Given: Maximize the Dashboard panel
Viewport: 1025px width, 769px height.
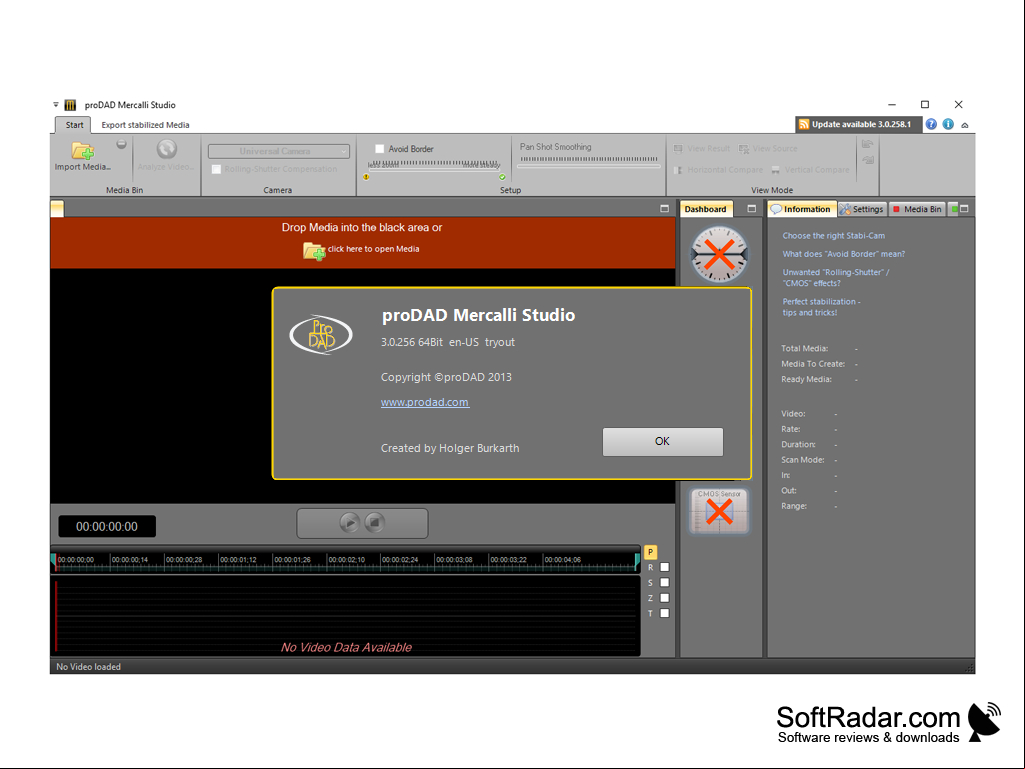Looking at the screenshot, I should click(x=751, y=209).
